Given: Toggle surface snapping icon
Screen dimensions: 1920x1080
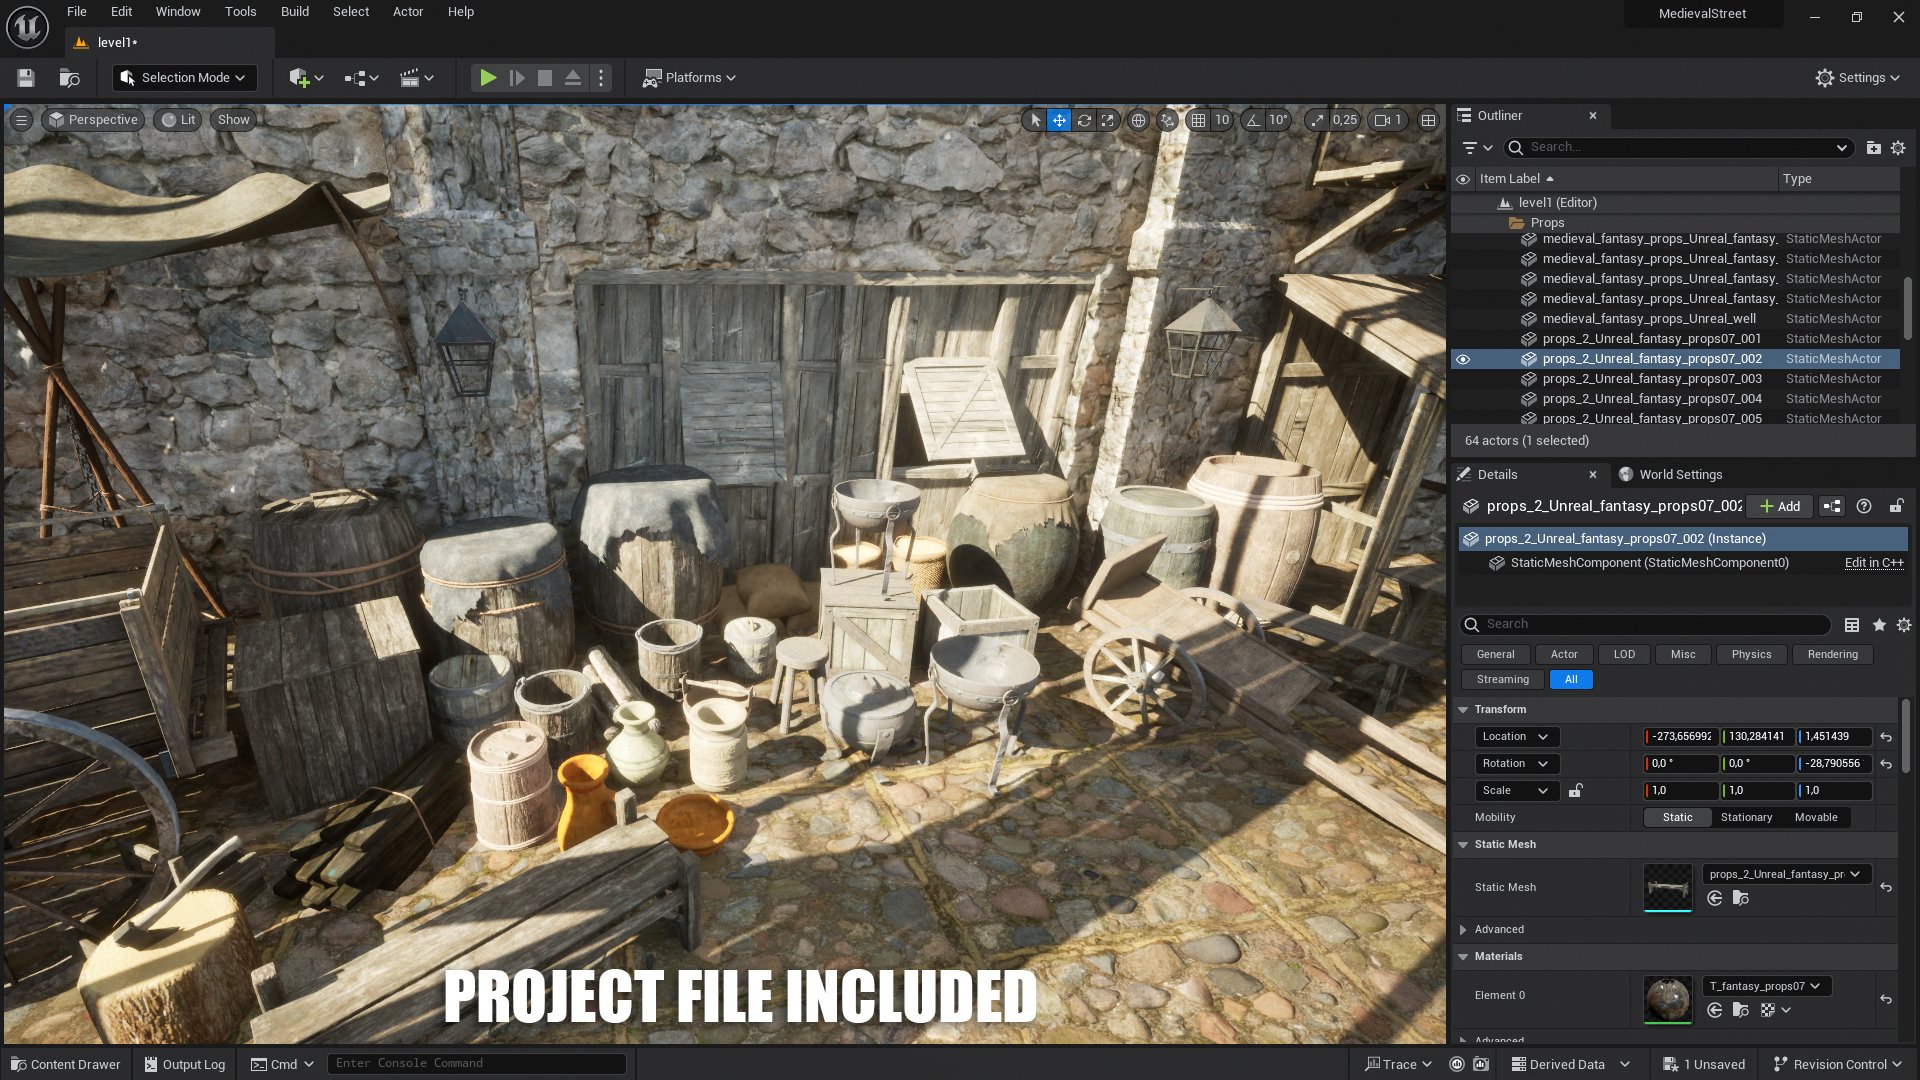Looking at the screenshot, I should [x=1167, y=120].
